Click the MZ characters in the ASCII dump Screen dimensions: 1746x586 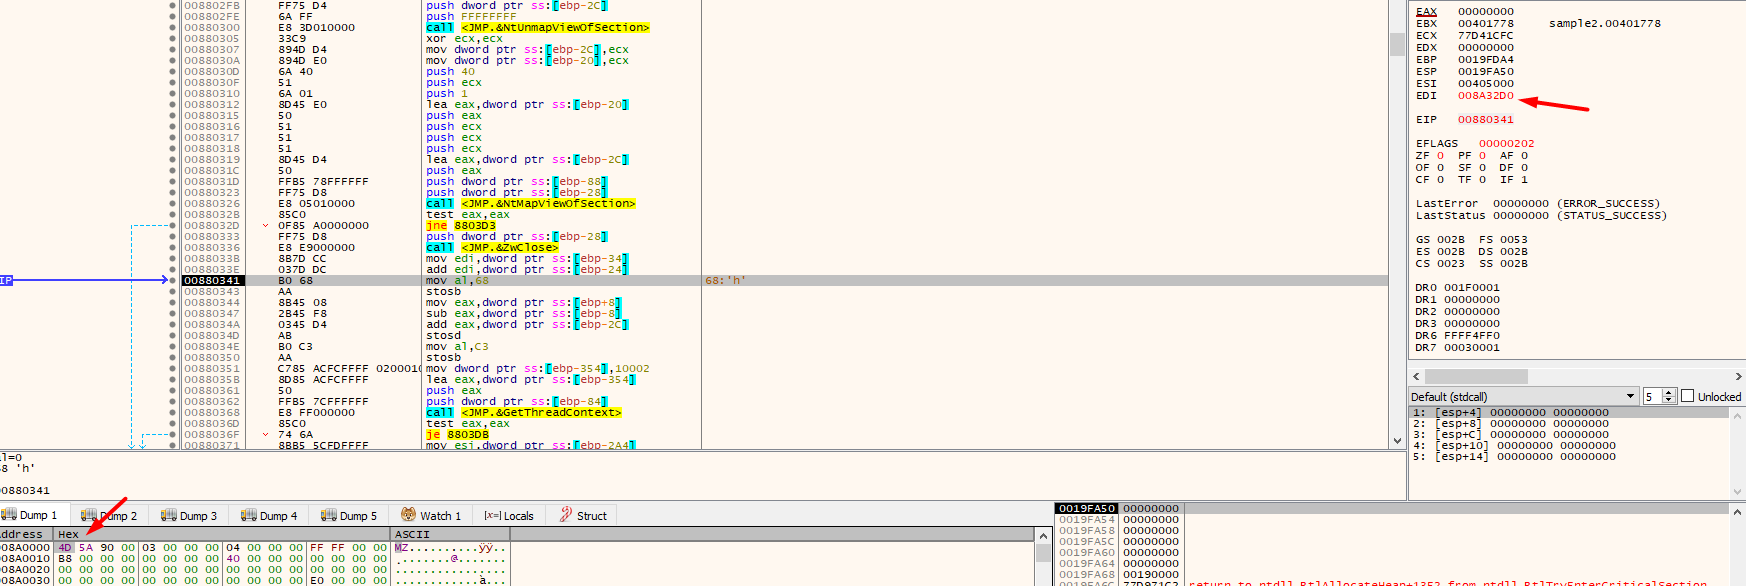coord(401,547)
